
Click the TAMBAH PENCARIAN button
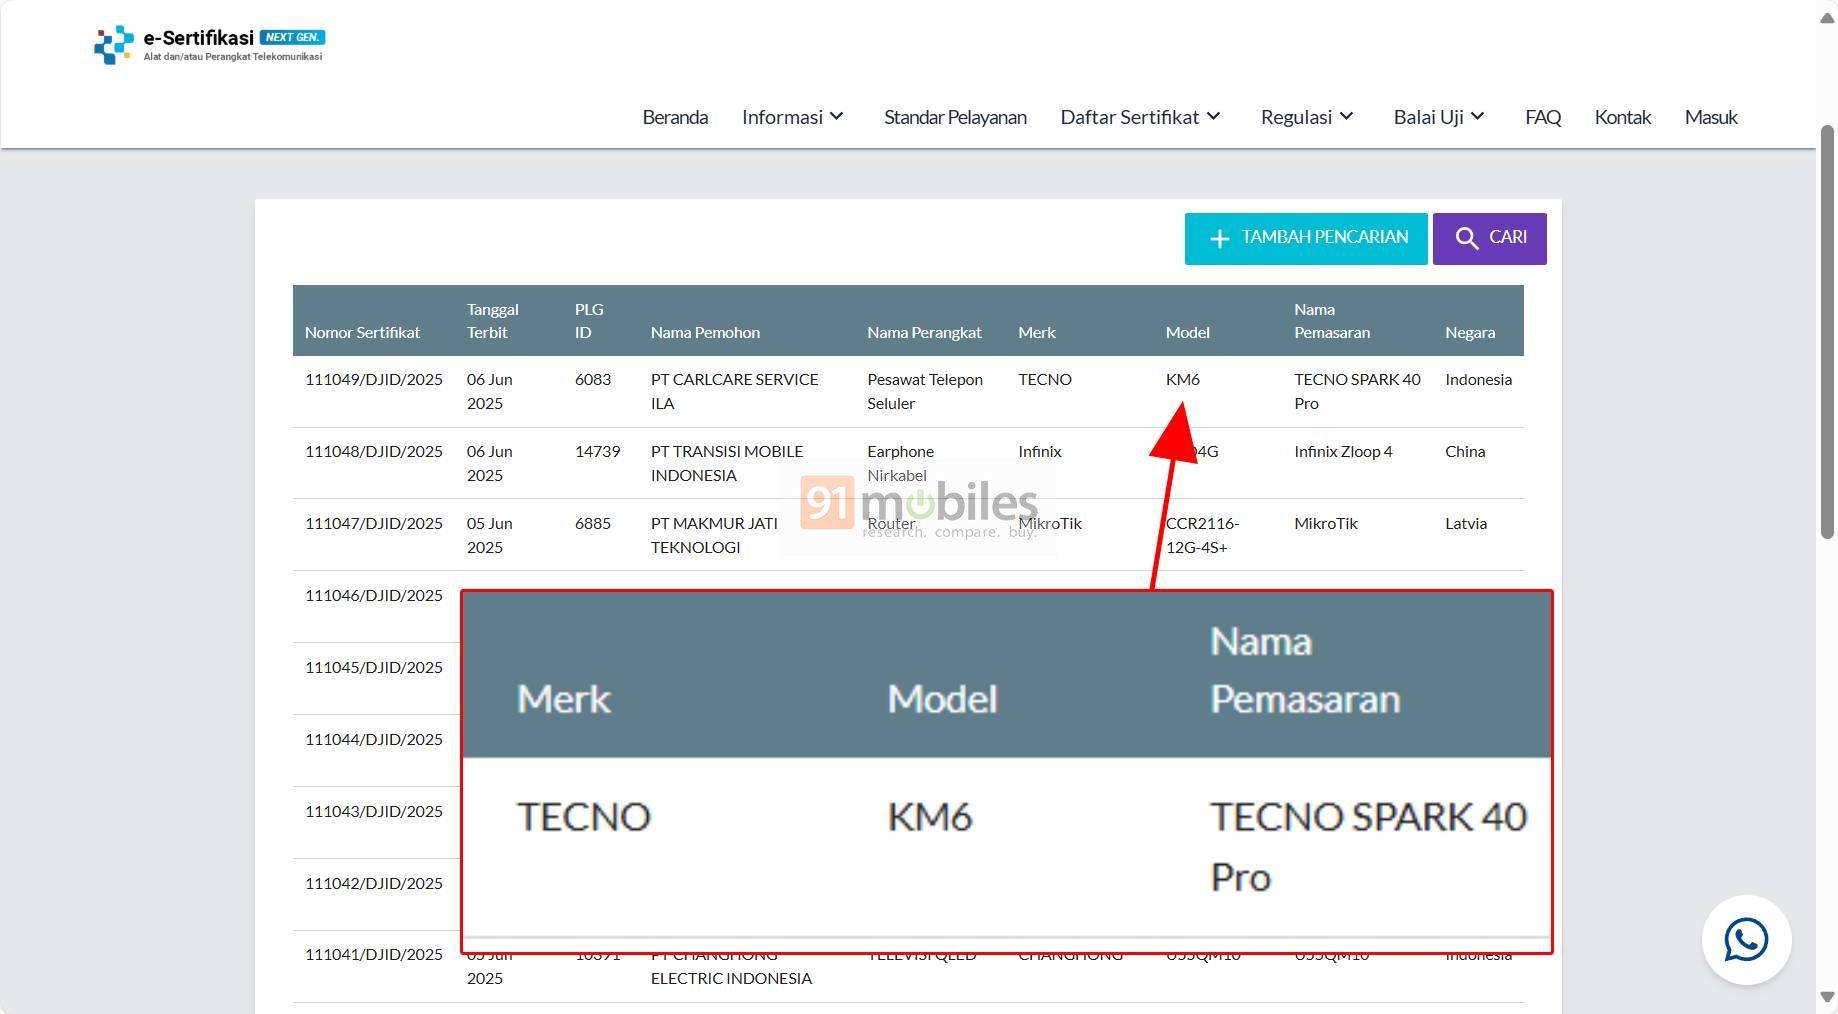[1306, 239]
